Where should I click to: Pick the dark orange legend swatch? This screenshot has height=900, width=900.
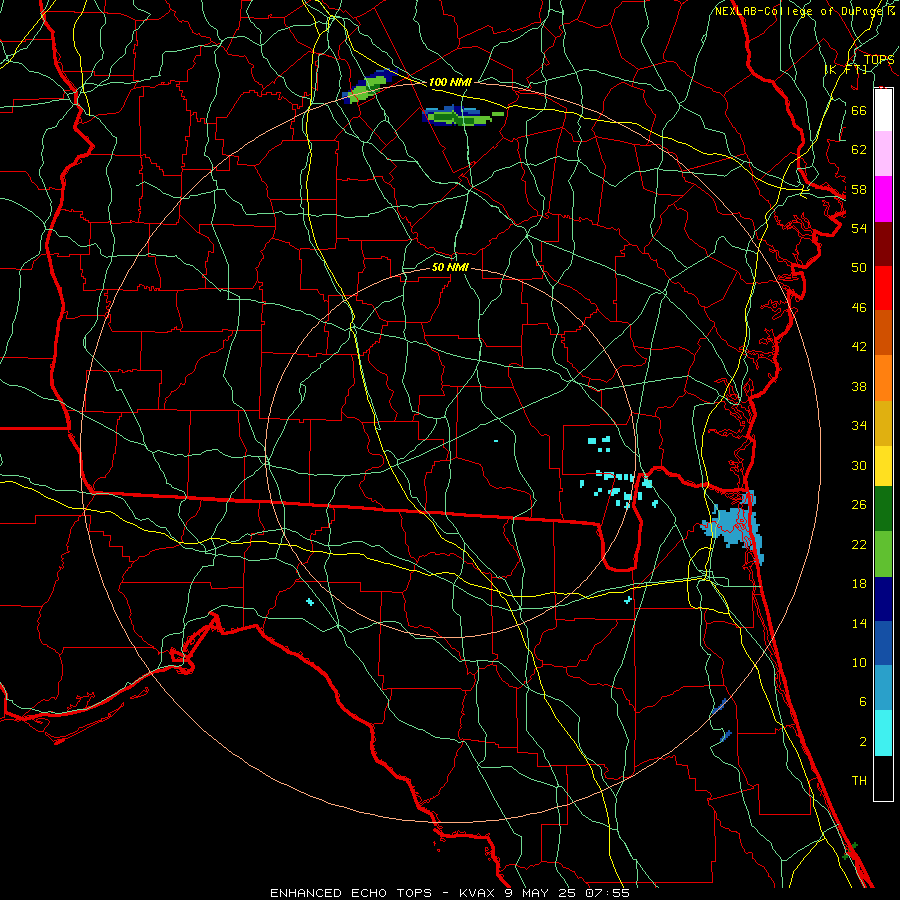click(883, 333)
